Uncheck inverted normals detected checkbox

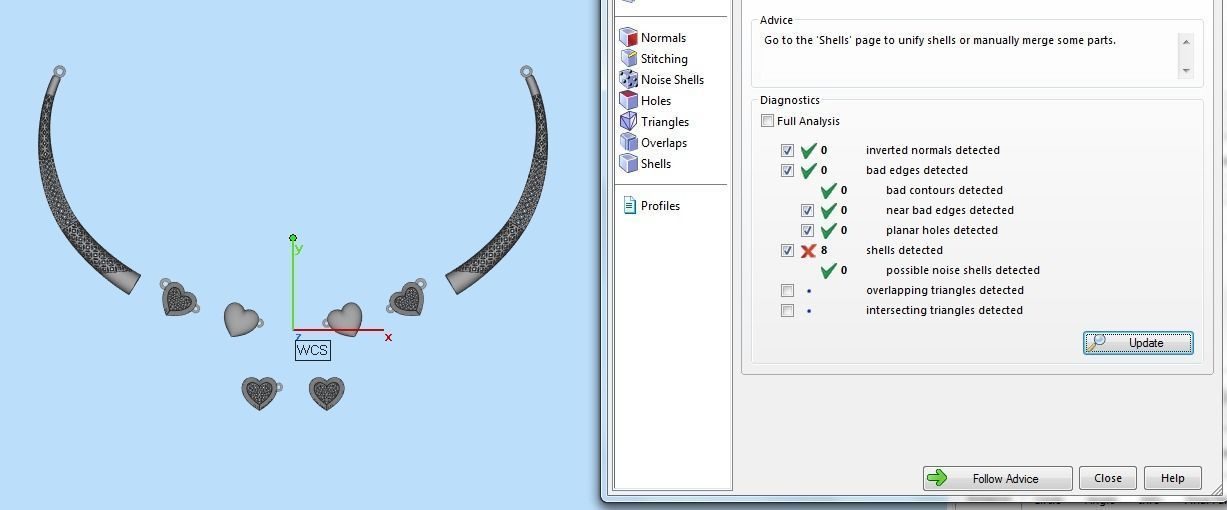[x=787, y=150]
